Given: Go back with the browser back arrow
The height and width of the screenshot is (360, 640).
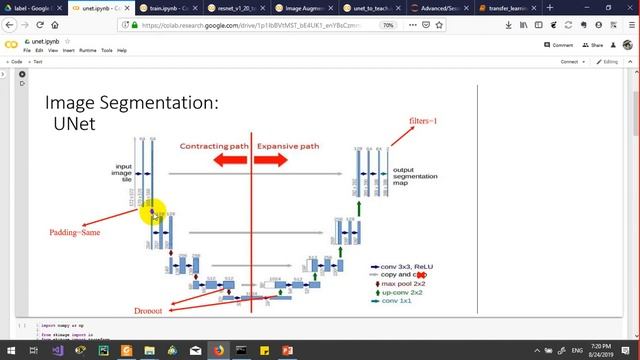Looking at the screenshot, I should point(9,25).
